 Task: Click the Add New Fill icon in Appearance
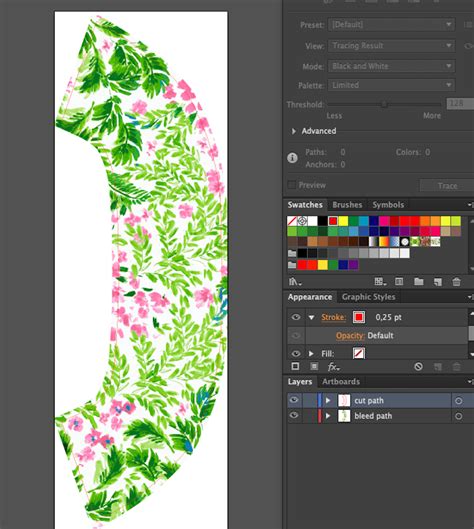click(x=314, y=366)
